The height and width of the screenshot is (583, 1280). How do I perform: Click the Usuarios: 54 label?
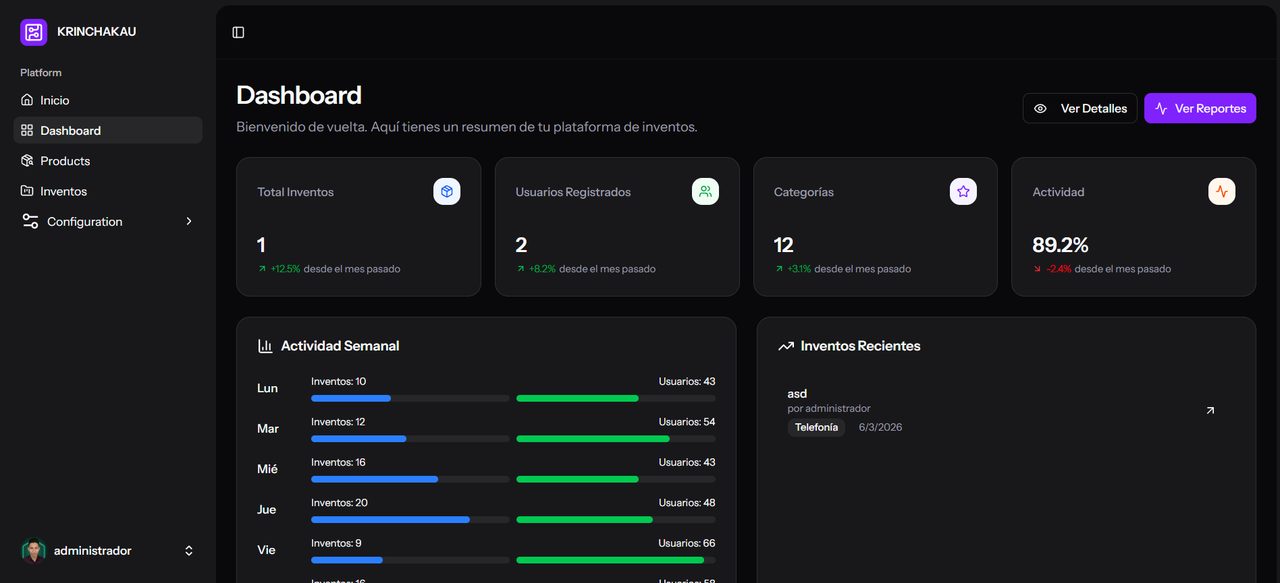[x=687, y=422]
